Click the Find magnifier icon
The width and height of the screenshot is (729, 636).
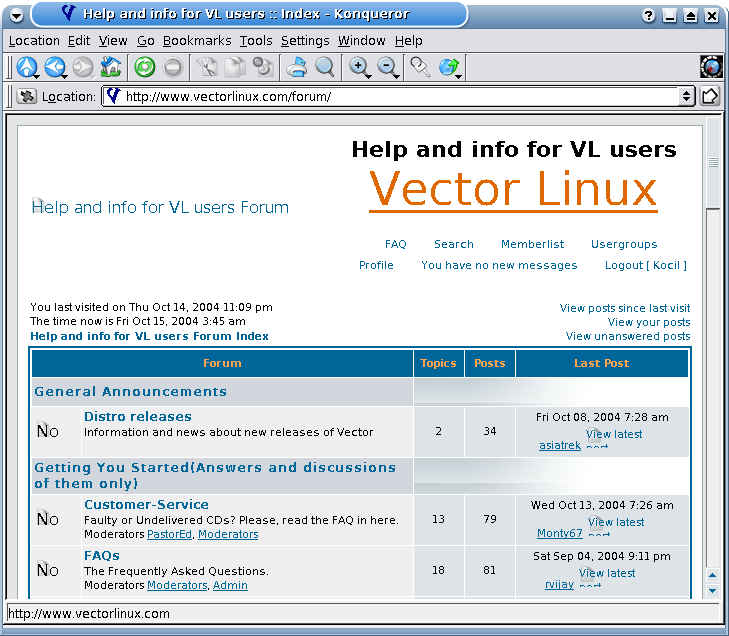coord(325,67)
